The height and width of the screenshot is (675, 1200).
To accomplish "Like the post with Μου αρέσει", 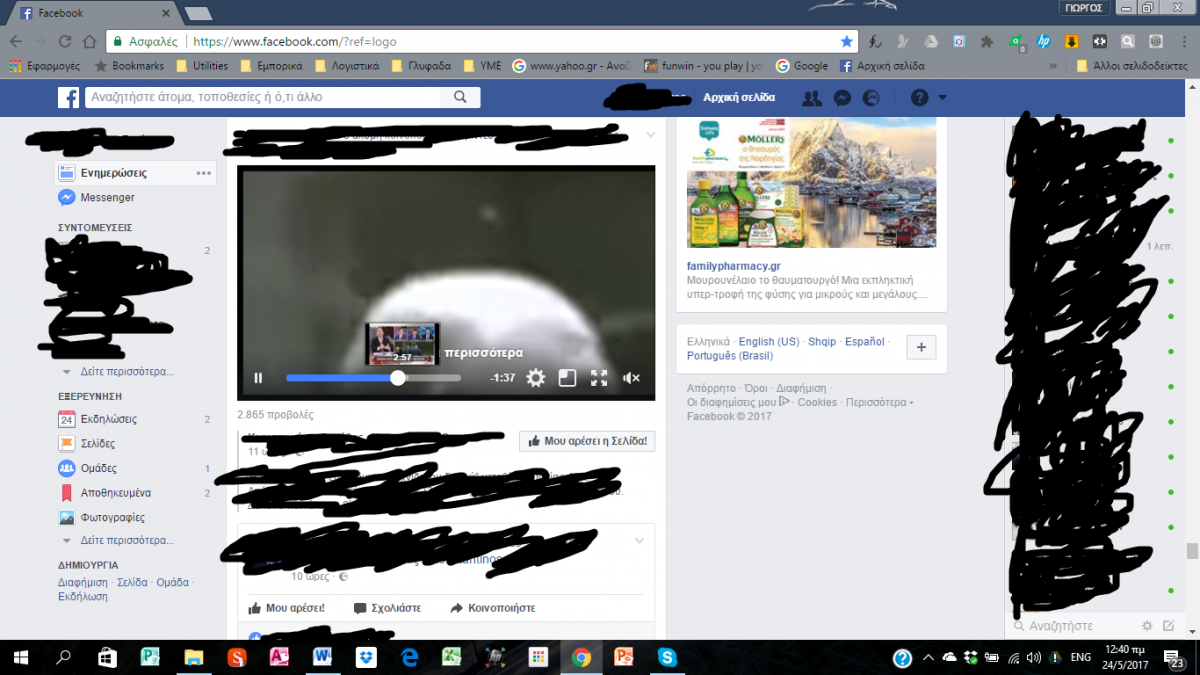I will (x=286, y=608).
